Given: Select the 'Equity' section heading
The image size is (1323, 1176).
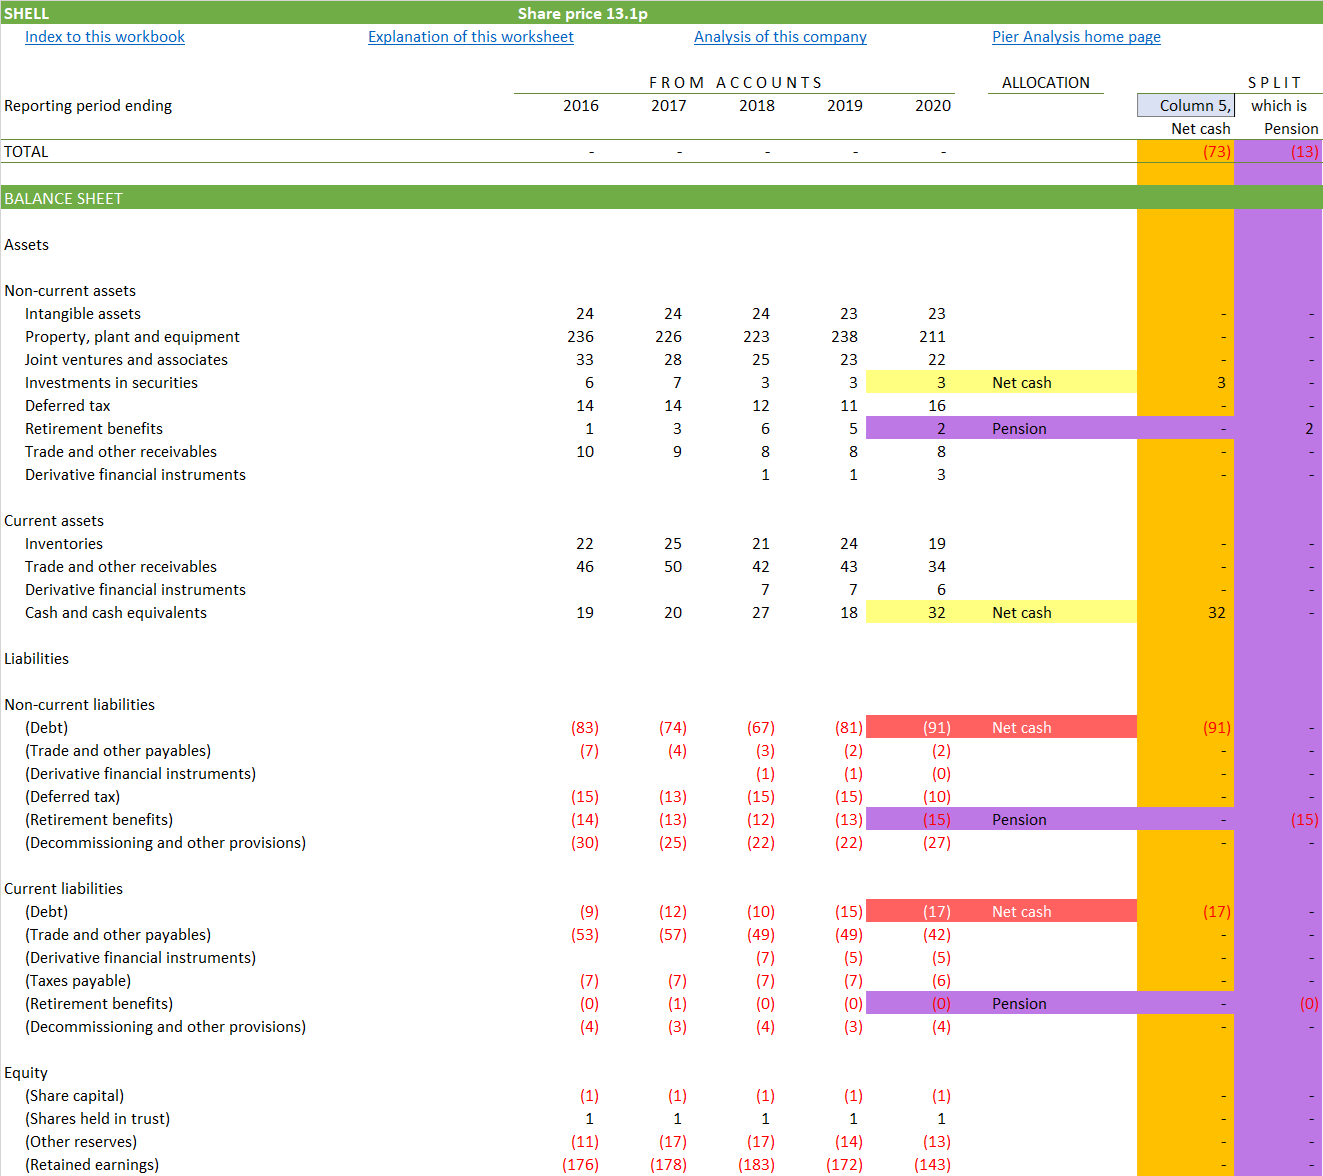Looking at the screenshot, I should click(26, 1072).
